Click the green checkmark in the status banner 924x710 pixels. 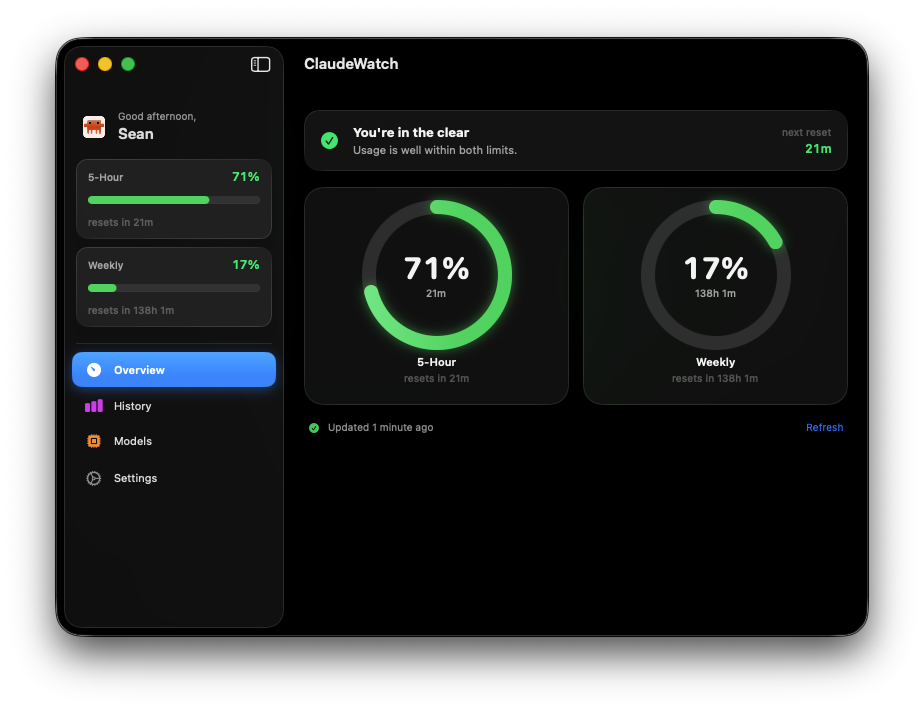coord(329,140)
